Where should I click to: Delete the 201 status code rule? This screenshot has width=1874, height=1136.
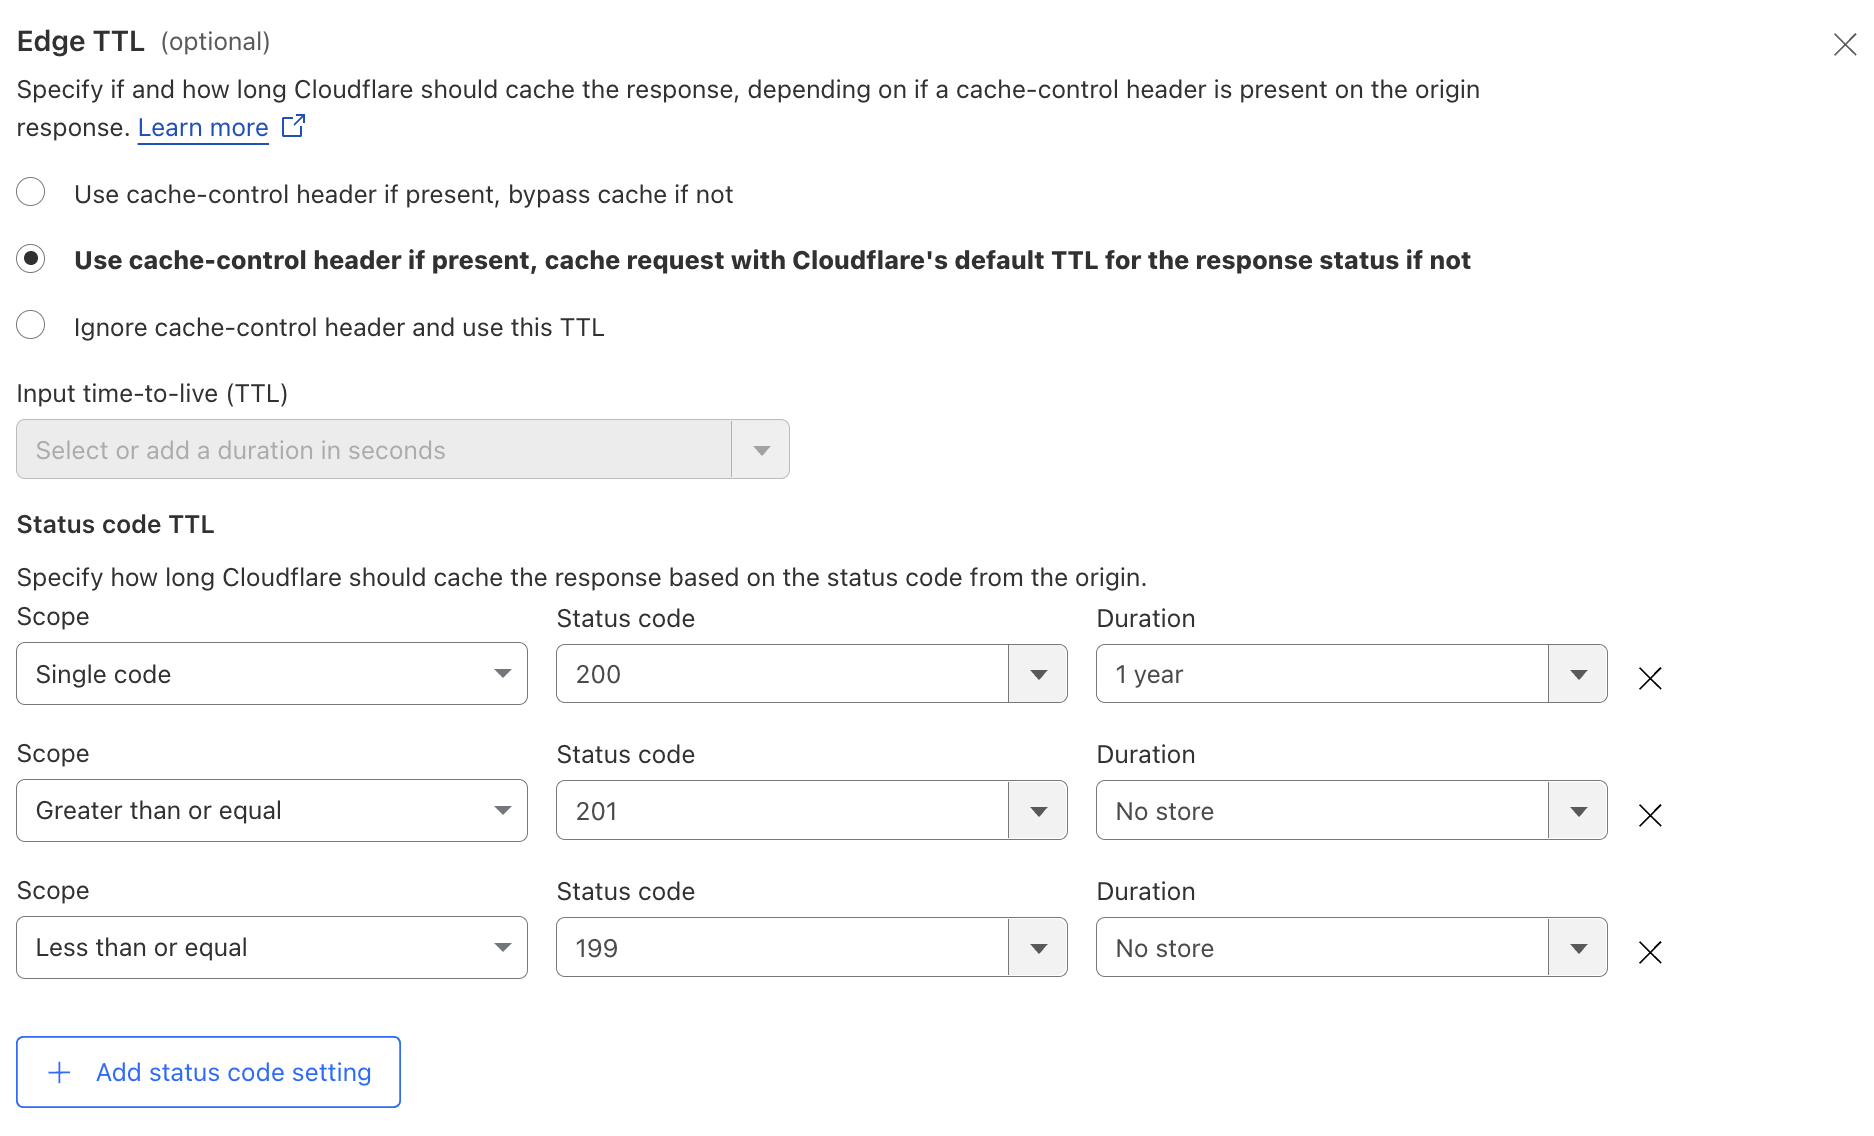tap(1649, 815)
